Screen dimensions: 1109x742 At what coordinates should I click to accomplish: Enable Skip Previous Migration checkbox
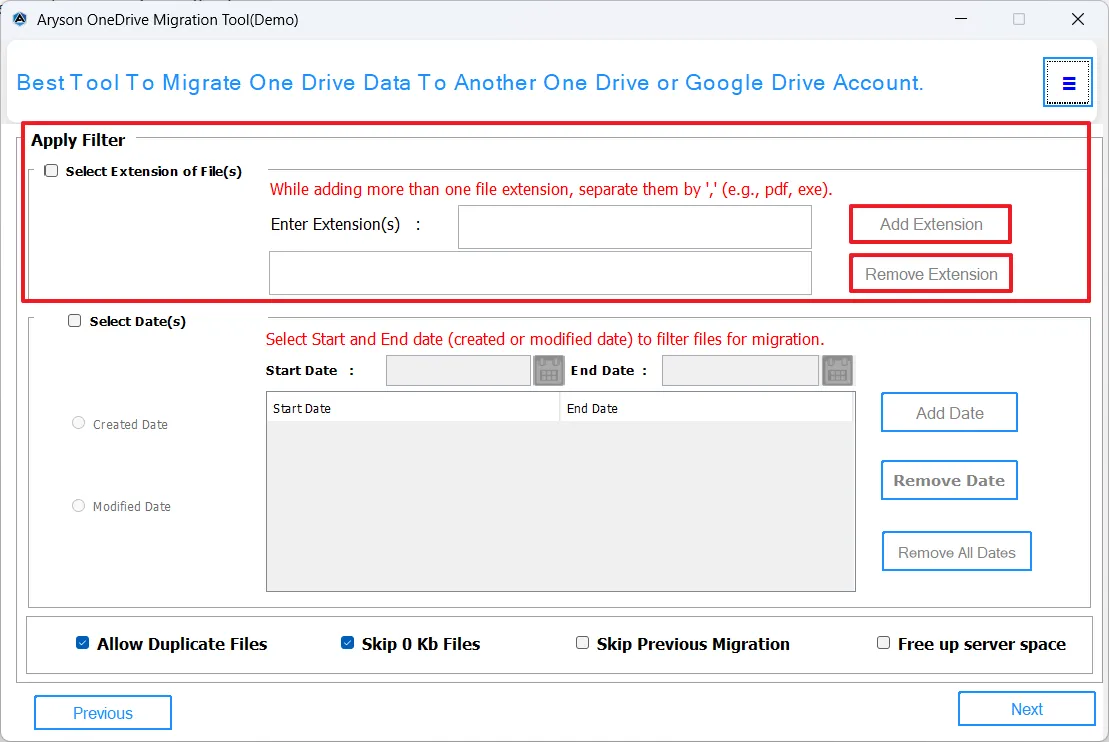(582, 643)
